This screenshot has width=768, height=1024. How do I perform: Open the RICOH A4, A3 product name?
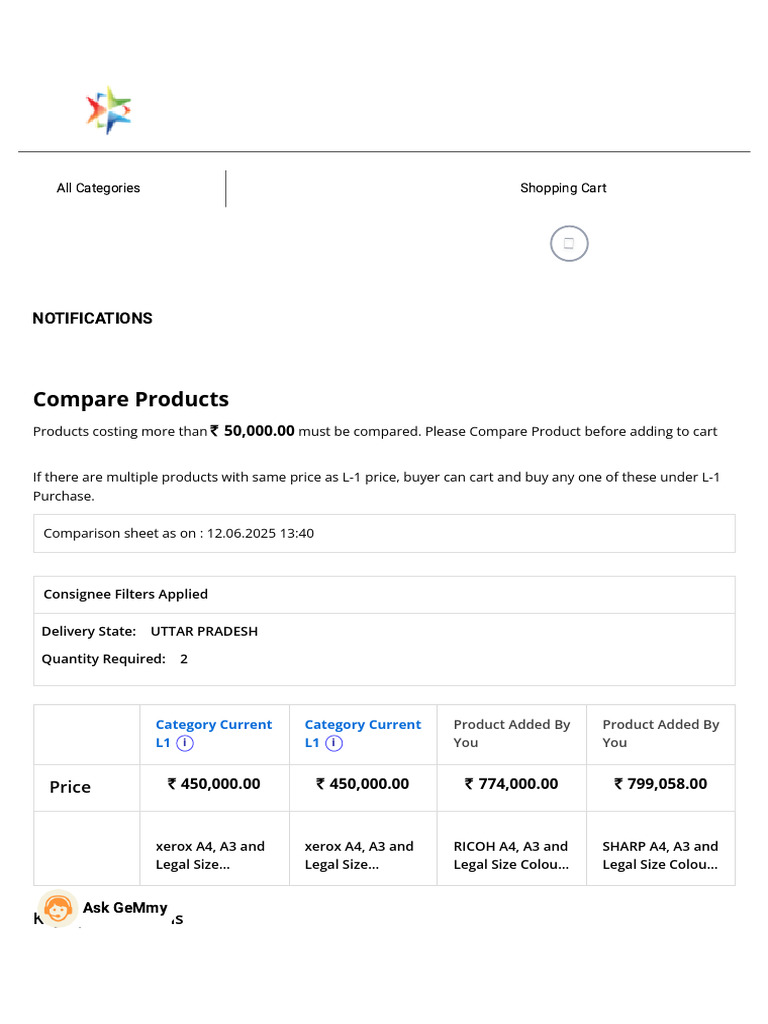(511, 855)
